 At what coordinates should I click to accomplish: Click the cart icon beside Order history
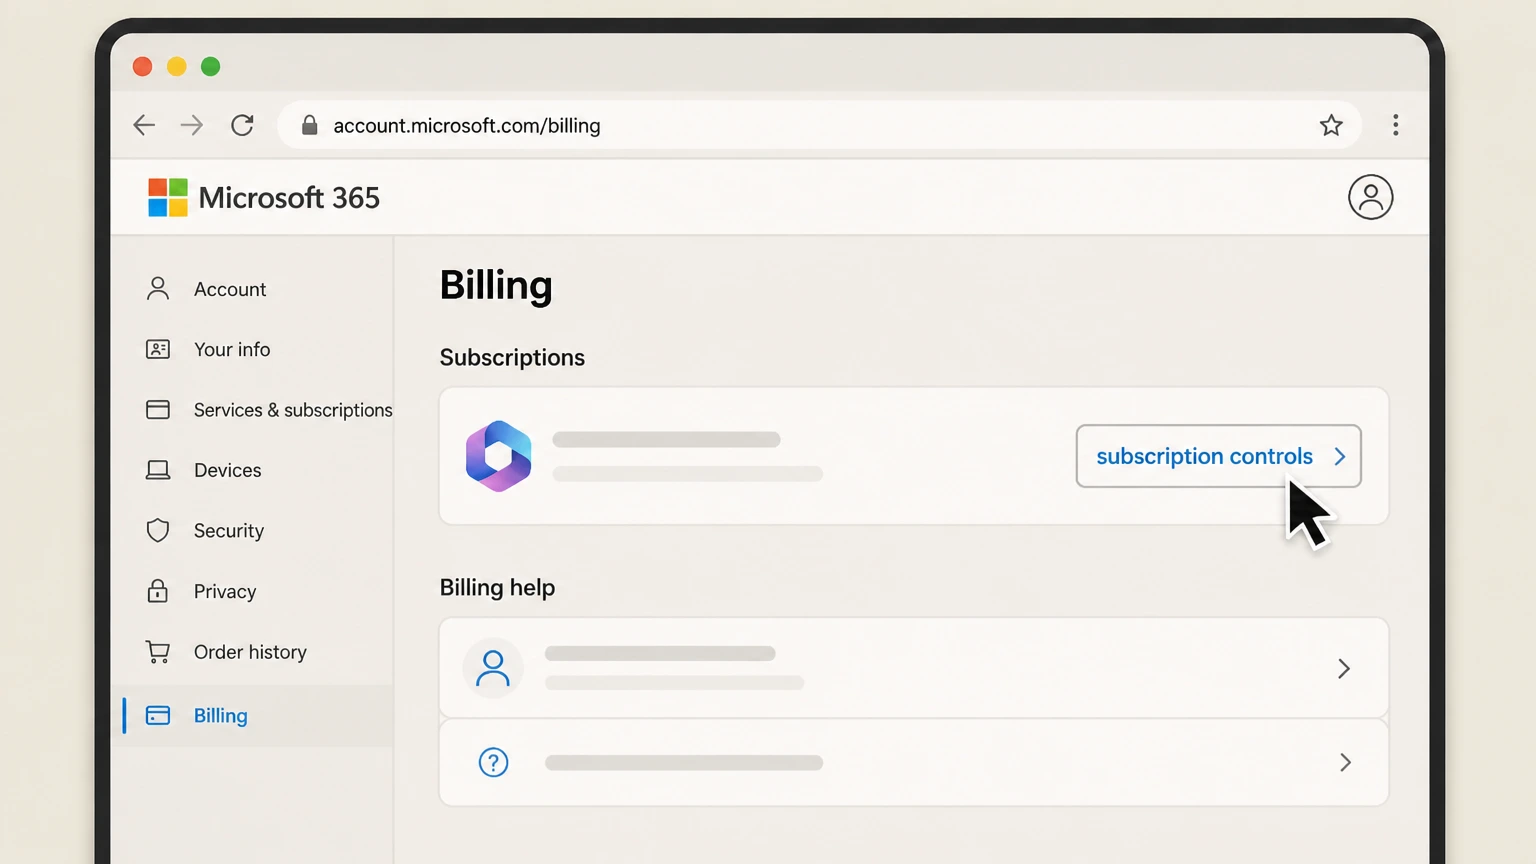(x=158, y=652)
